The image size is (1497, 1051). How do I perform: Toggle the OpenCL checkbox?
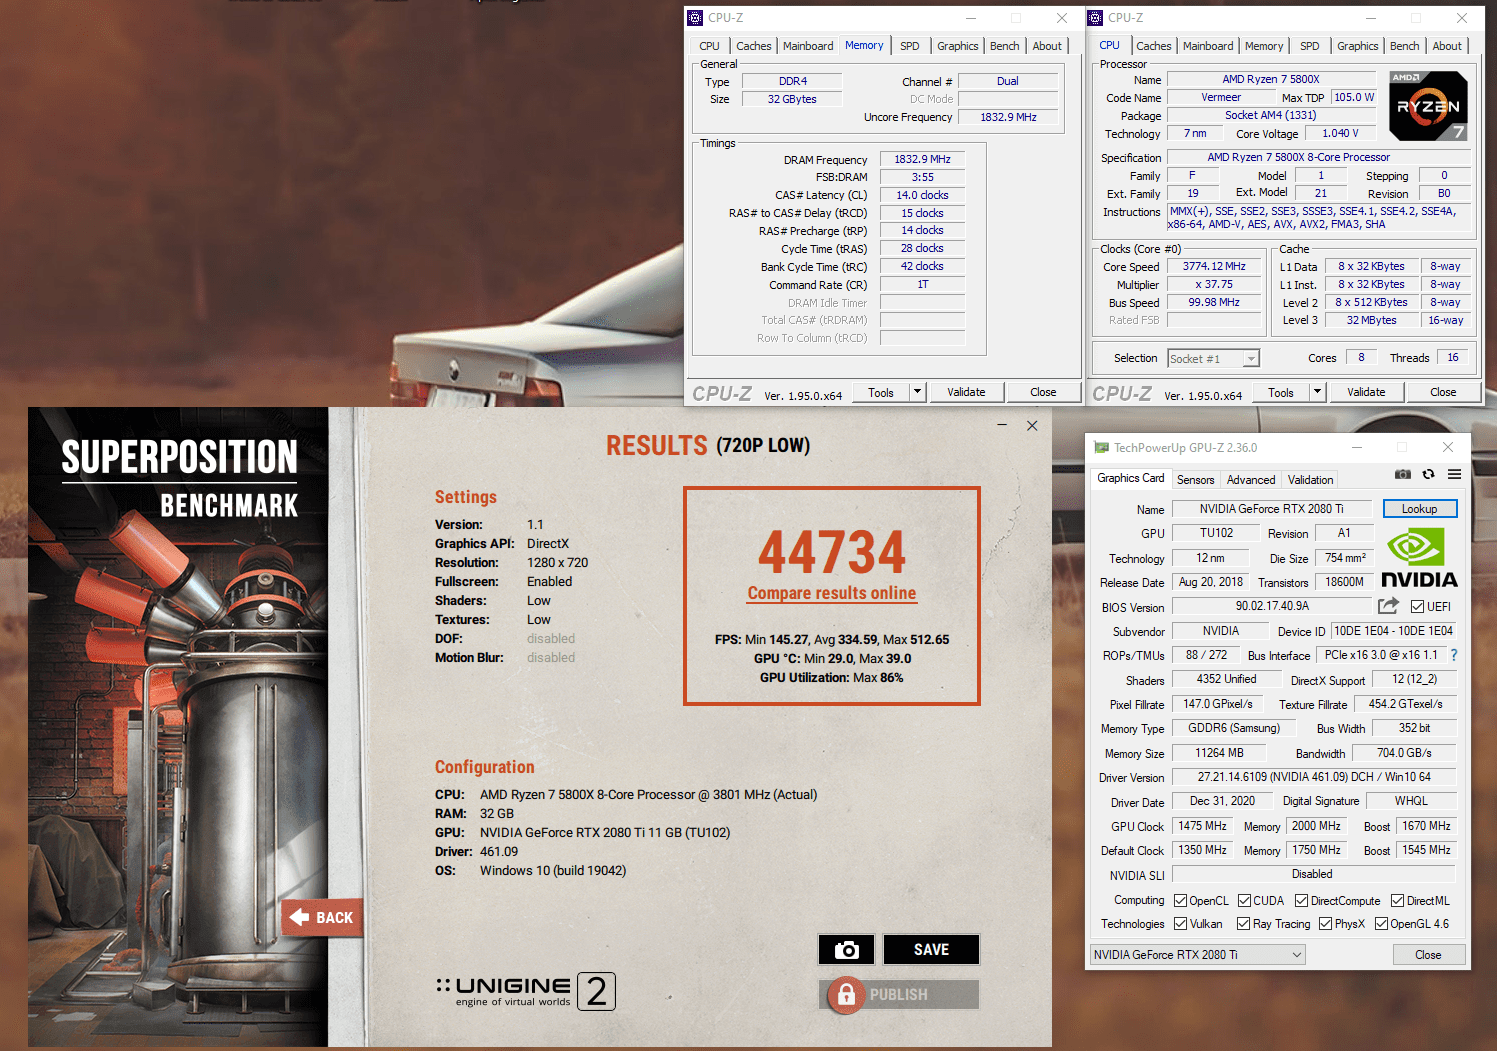[1180, 901]
